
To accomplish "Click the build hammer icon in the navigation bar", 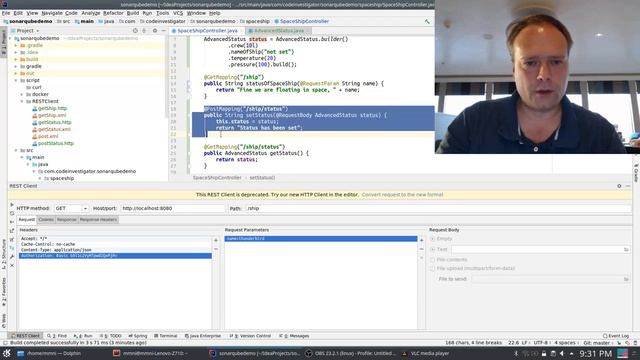I will tap(427, 21).
